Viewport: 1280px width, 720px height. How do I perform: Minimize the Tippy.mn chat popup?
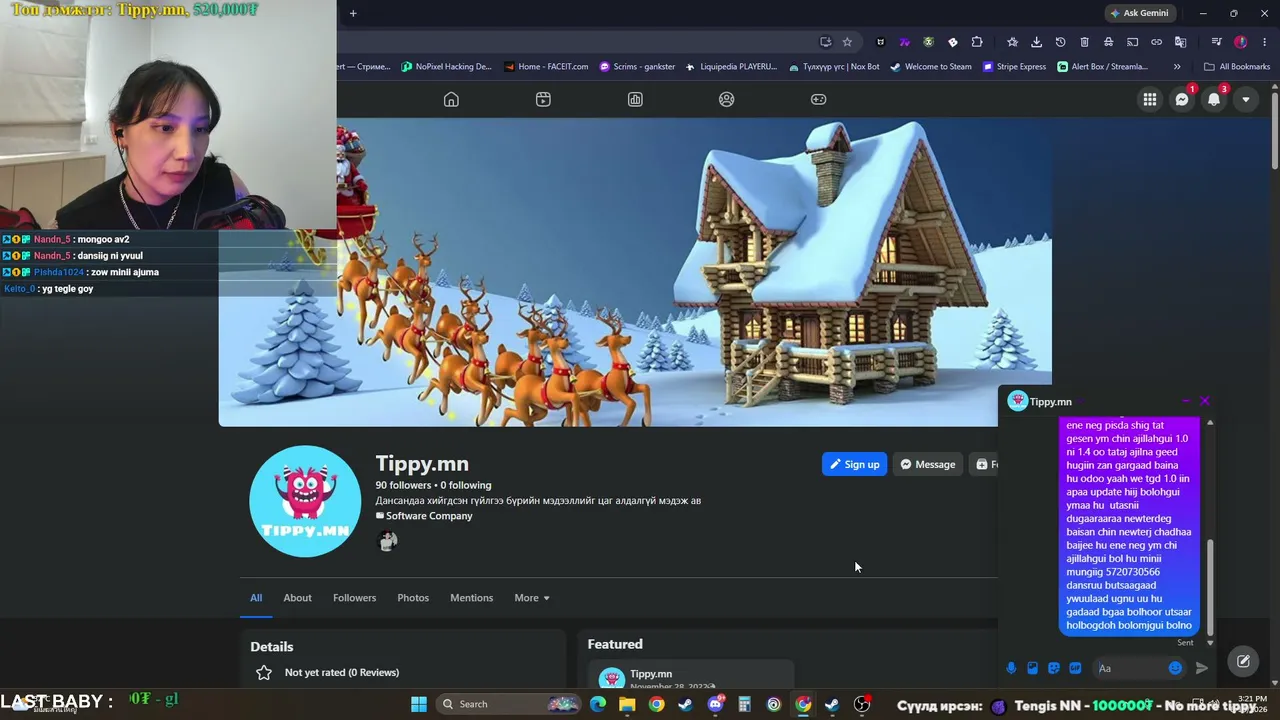tap(1185, 401)
